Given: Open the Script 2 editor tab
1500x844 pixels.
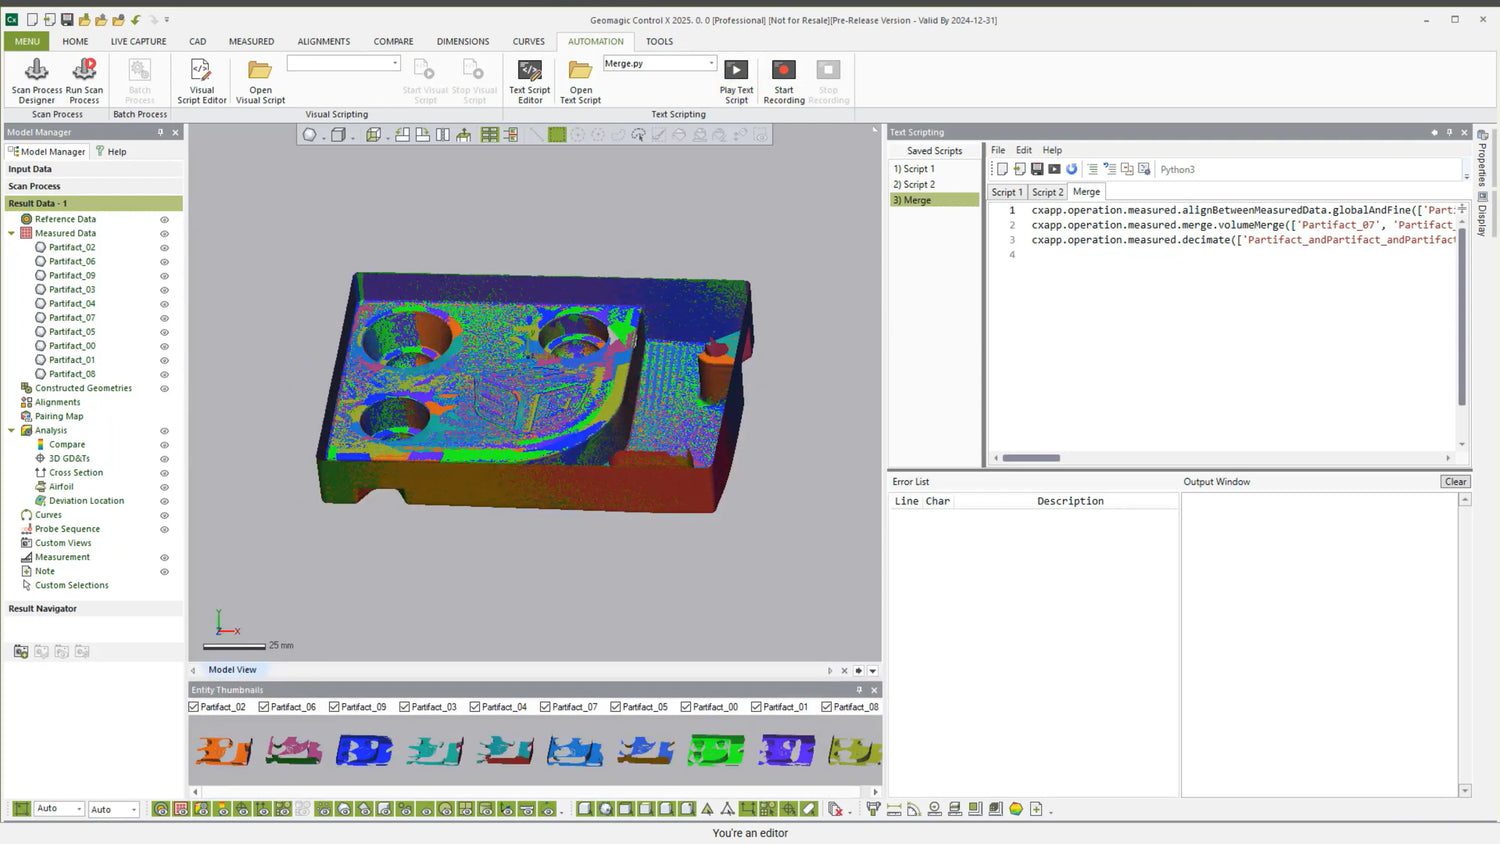Looking at the screenshot, I should pos(1047,192).
